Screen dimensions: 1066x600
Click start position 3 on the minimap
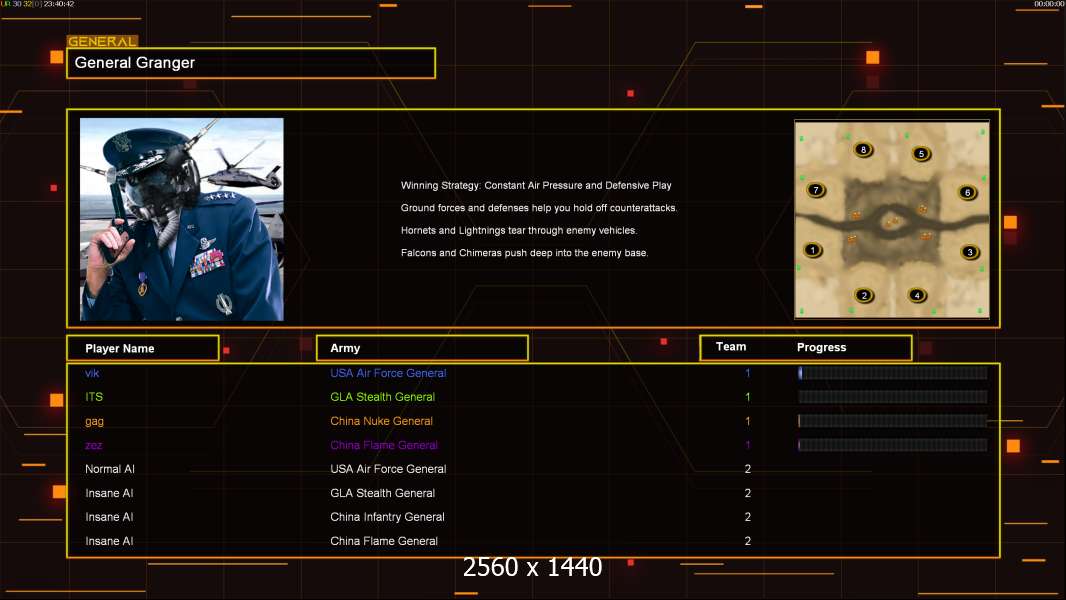pyautogui.click(x=970, y=251)
